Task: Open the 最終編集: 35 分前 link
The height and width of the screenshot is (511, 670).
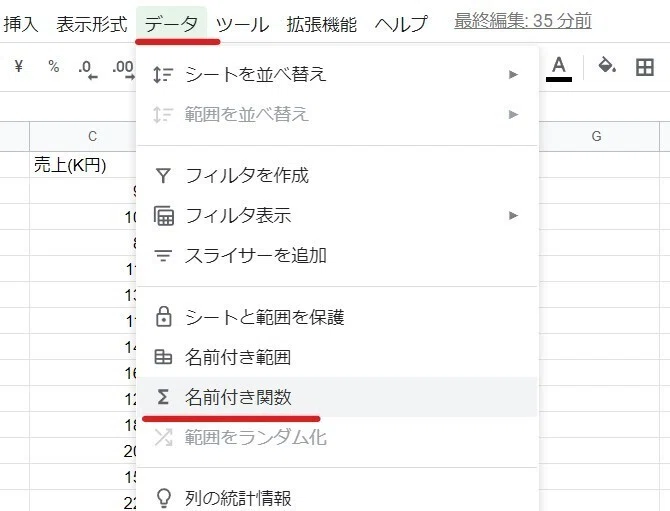Action: (x=523, y=21)
